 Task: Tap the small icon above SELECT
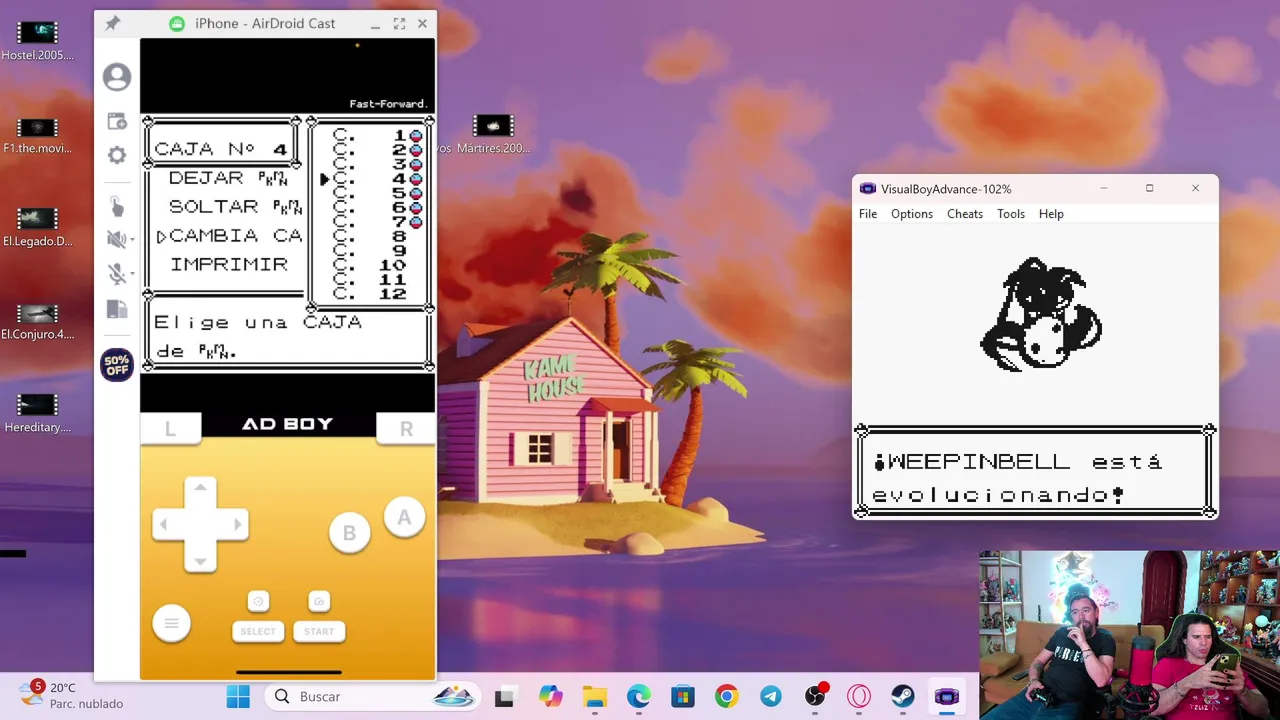click(258, 601)
